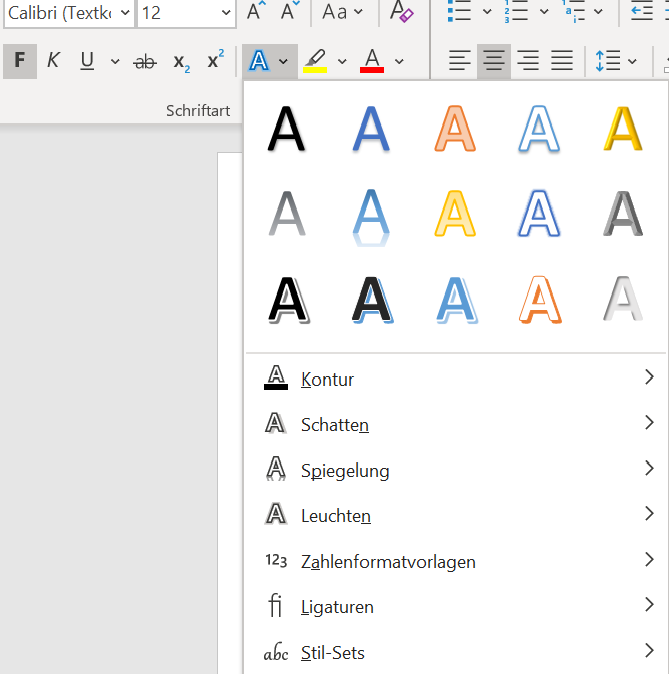669x674 pixels.
Task: Expand the line spacing dropdown arrow
Action: click(632, 62)
